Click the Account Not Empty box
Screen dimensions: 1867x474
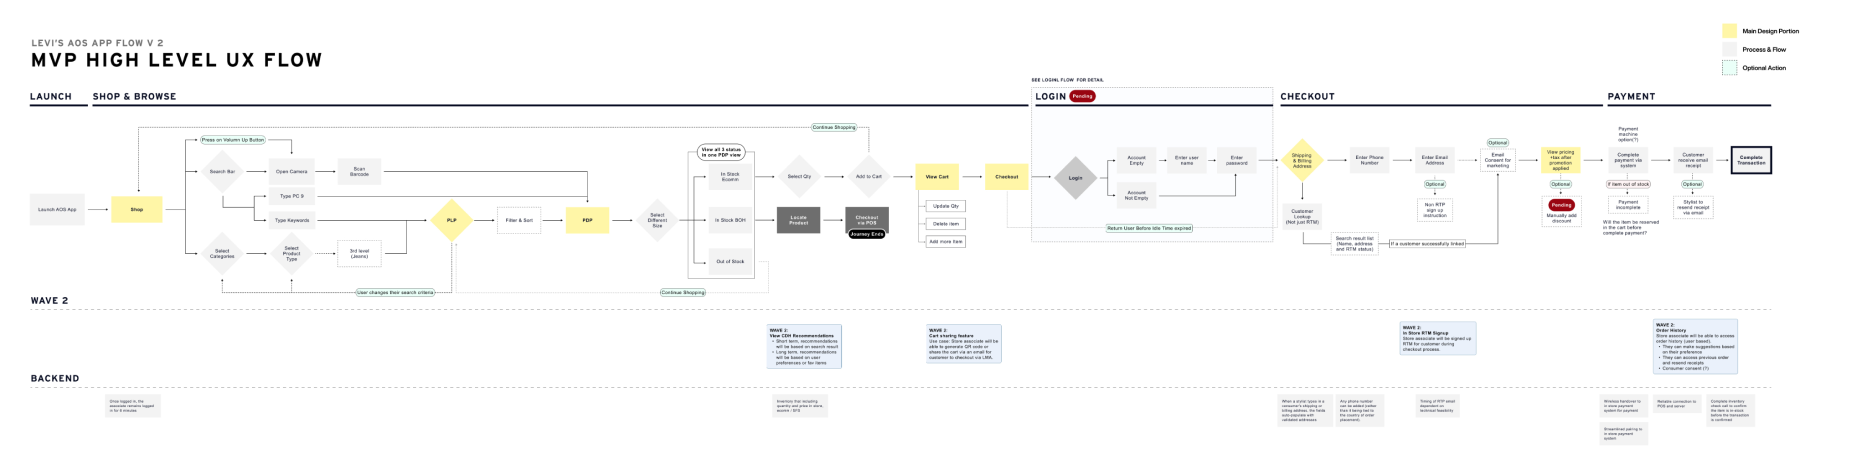[x=1137, y=195]
